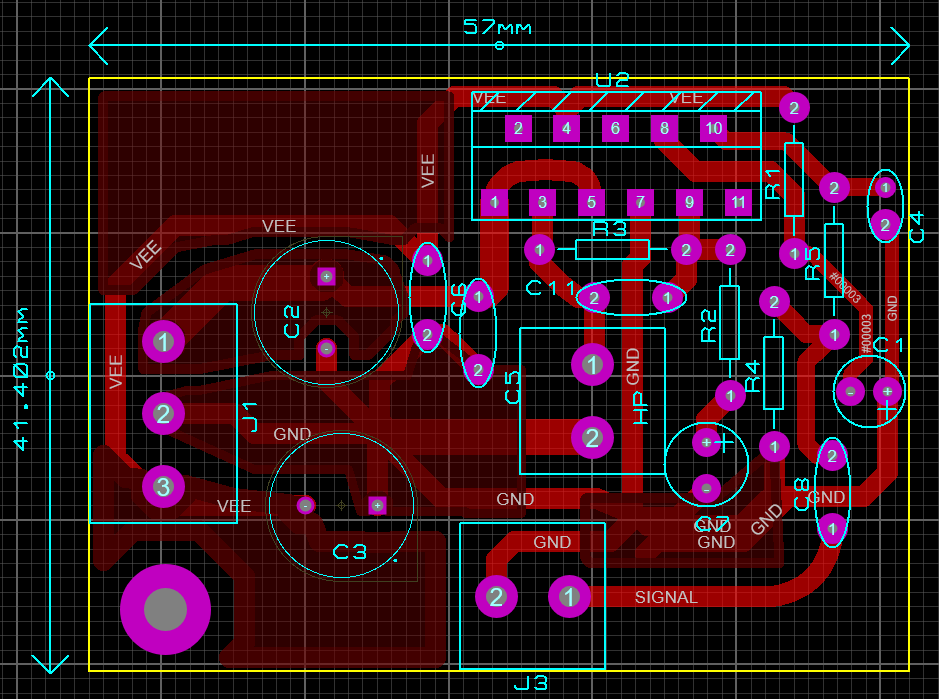Select the R3 designator text
Image resolution: width=939 pixels, height=699 pixels.
pos(610,228)
